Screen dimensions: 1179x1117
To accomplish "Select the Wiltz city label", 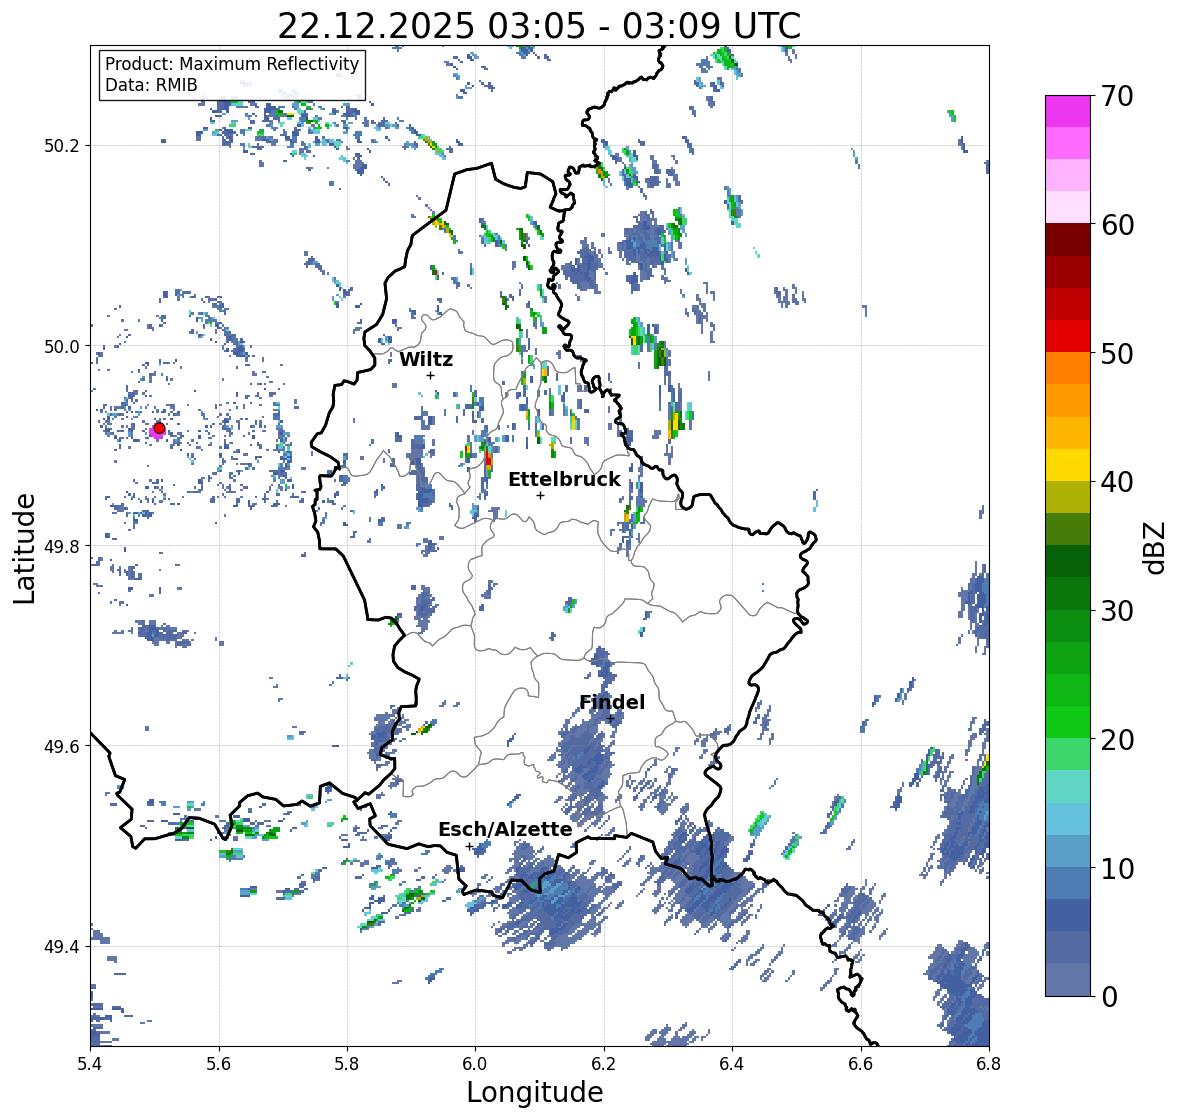I will 426,359.
